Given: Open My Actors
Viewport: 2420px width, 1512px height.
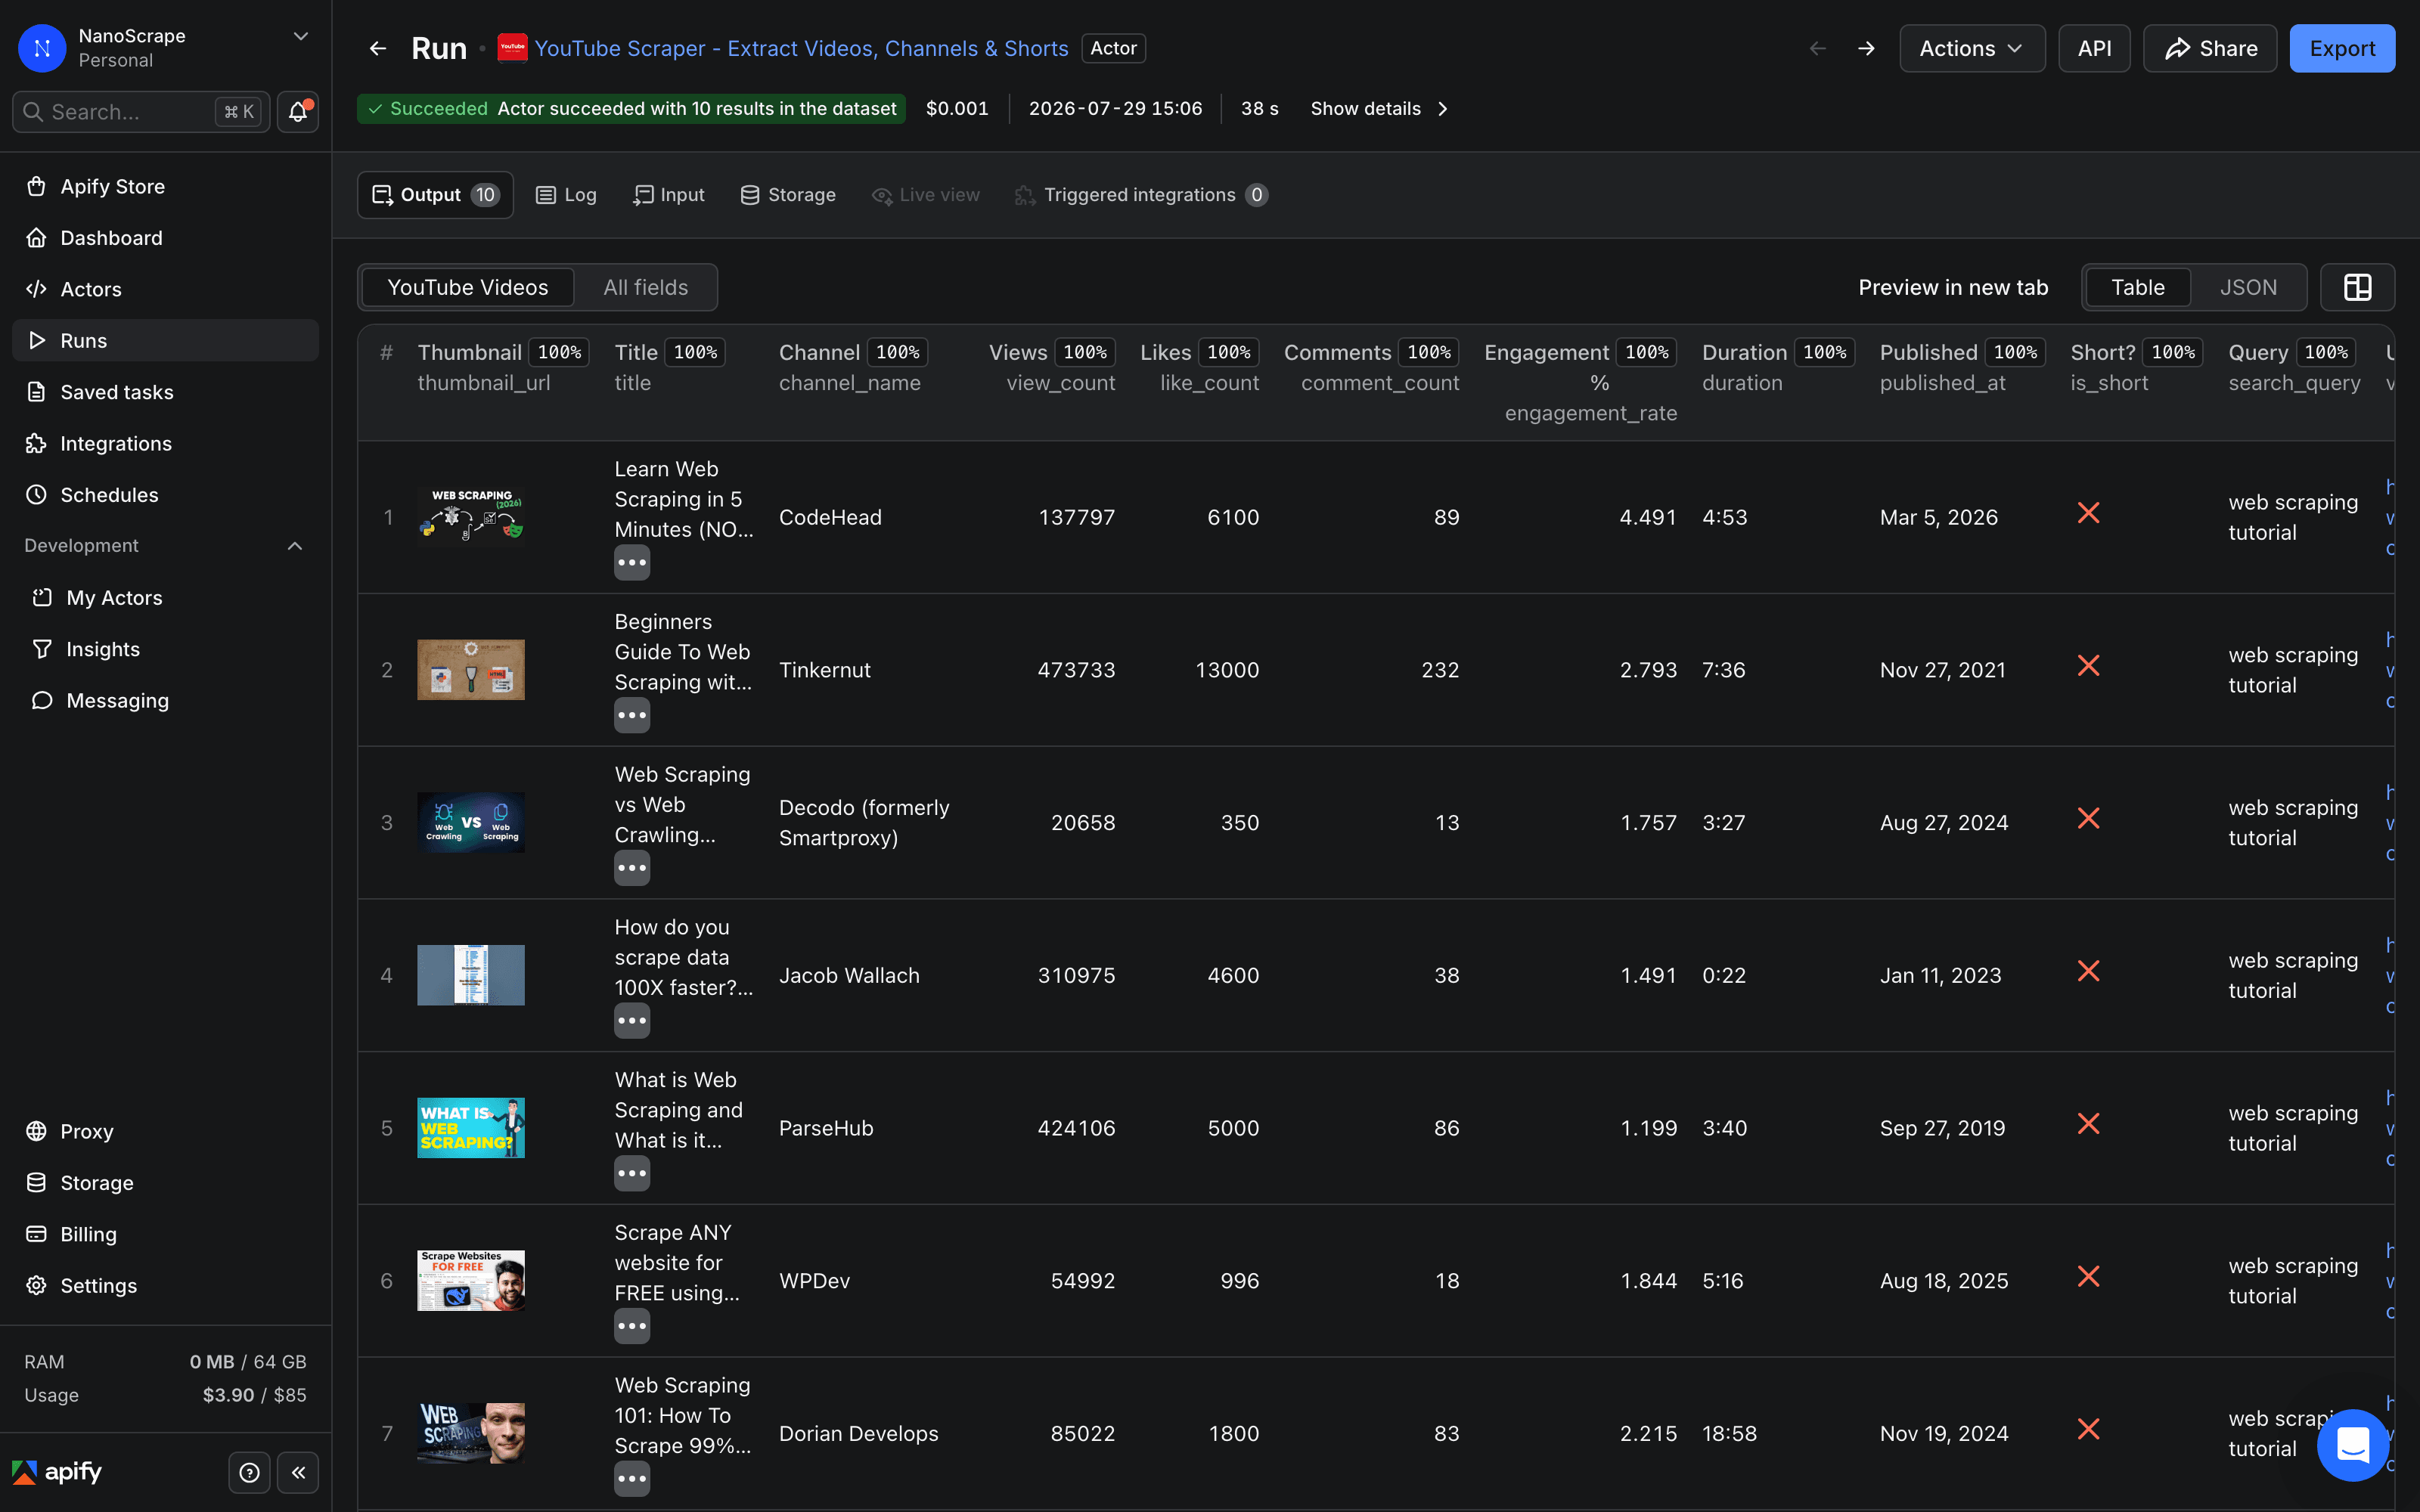Looking at the screenshot, I should (165, 597).
